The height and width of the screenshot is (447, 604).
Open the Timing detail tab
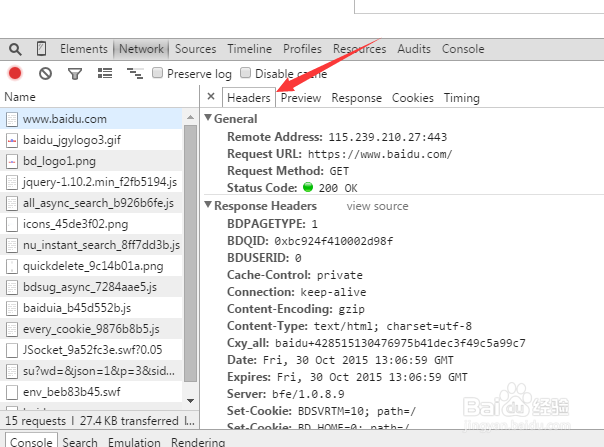(x=462, y=98)
